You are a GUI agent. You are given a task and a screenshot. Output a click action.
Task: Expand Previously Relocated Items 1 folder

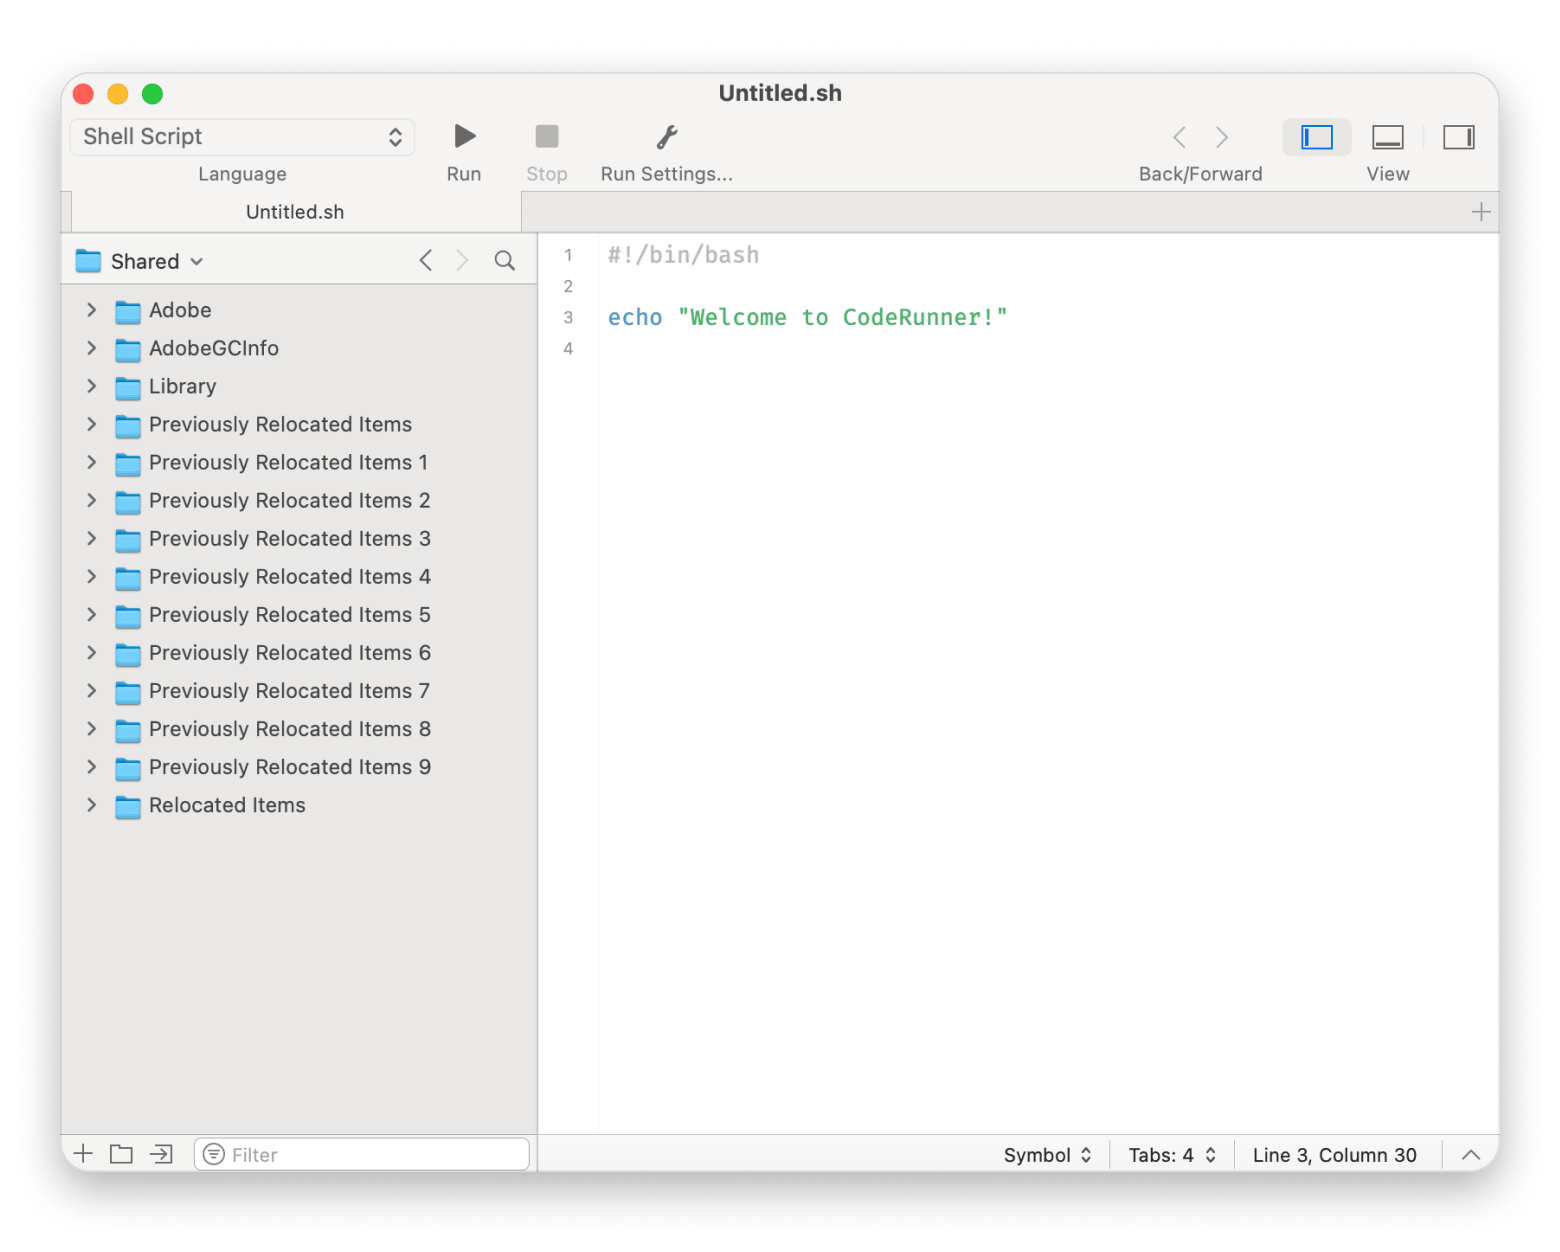[92, 462]
